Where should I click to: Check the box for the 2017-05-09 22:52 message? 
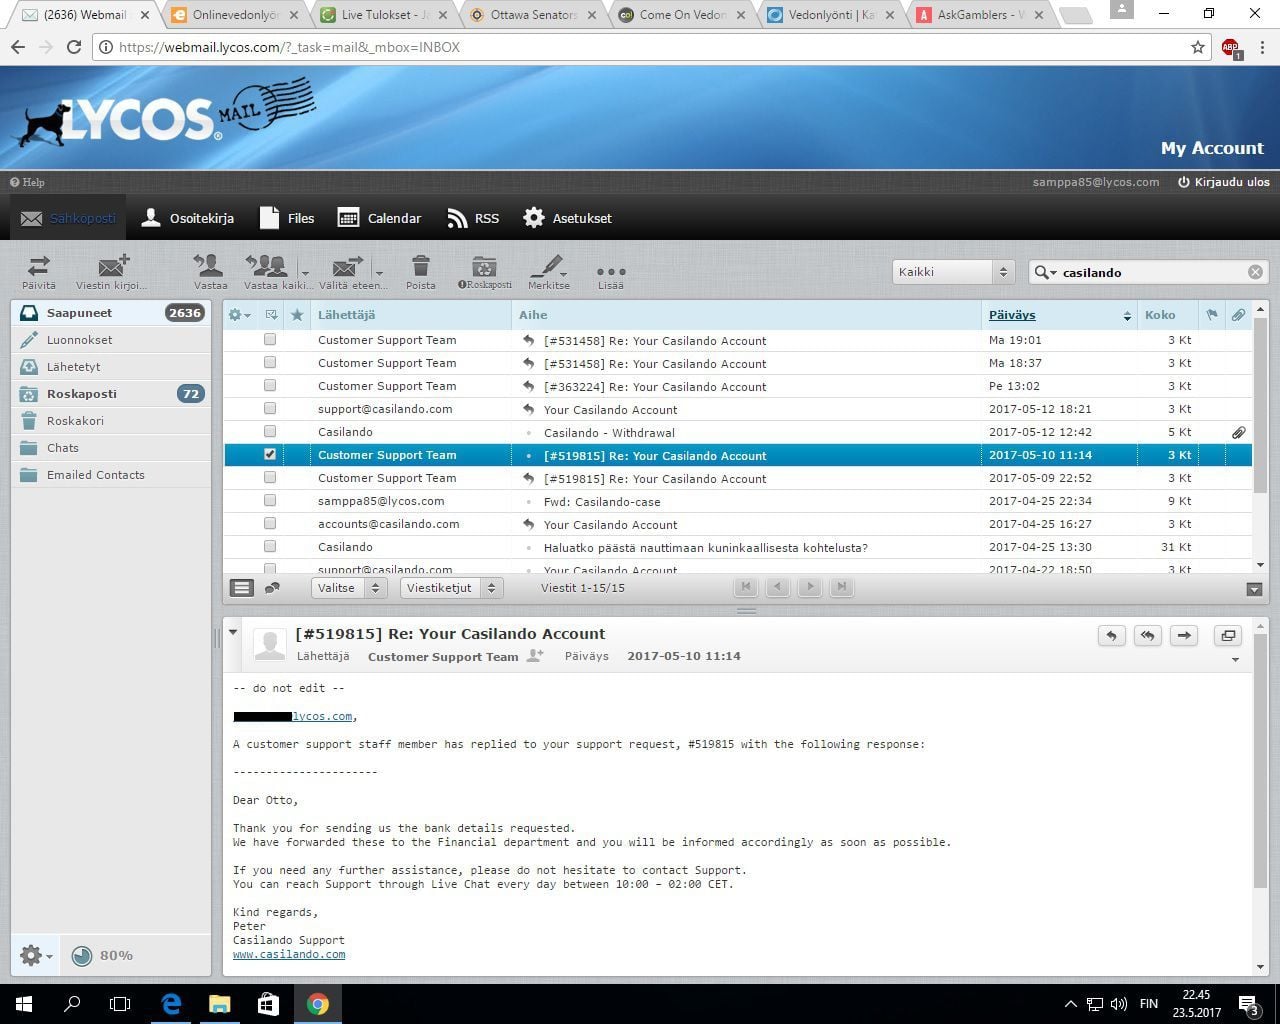[270, 478]
